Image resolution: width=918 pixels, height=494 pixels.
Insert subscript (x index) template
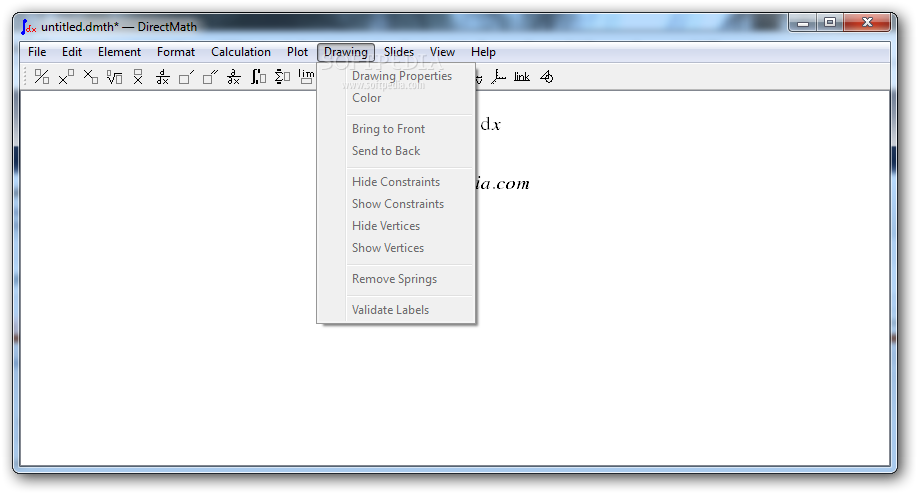pos(90,77)
